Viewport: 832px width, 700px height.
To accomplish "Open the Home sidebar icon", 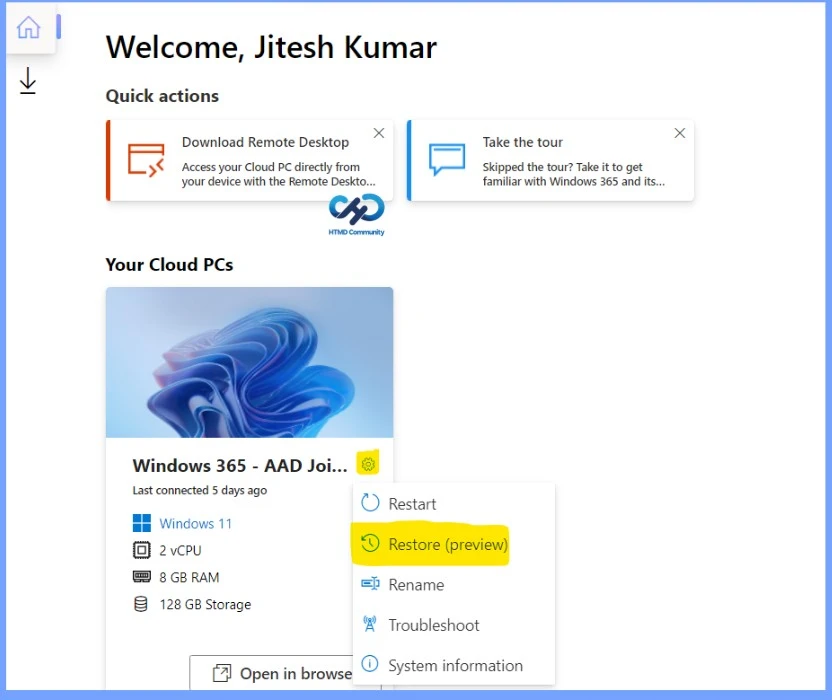I will [x=28, y=27].
